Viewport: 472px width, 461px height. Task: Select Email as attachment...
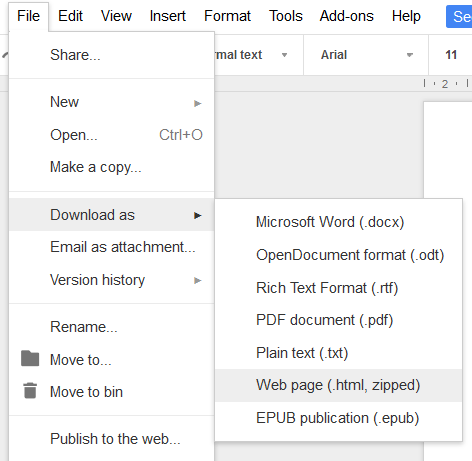pos(111,247)
